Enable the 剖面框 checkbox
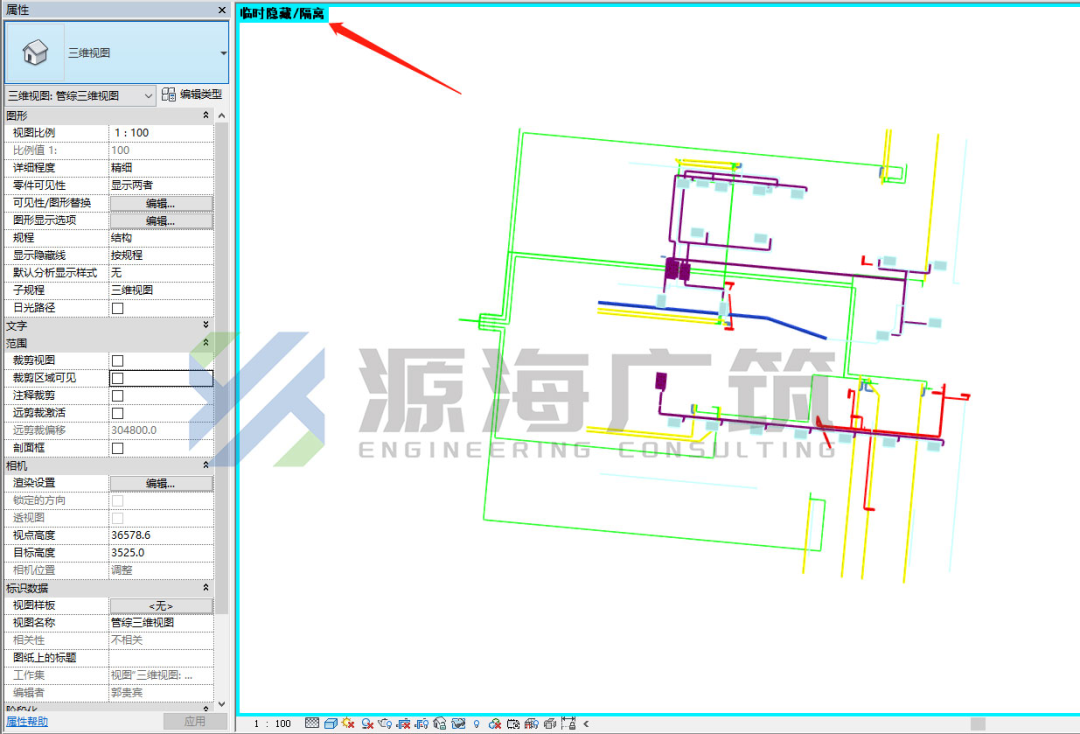 point(118,448)
